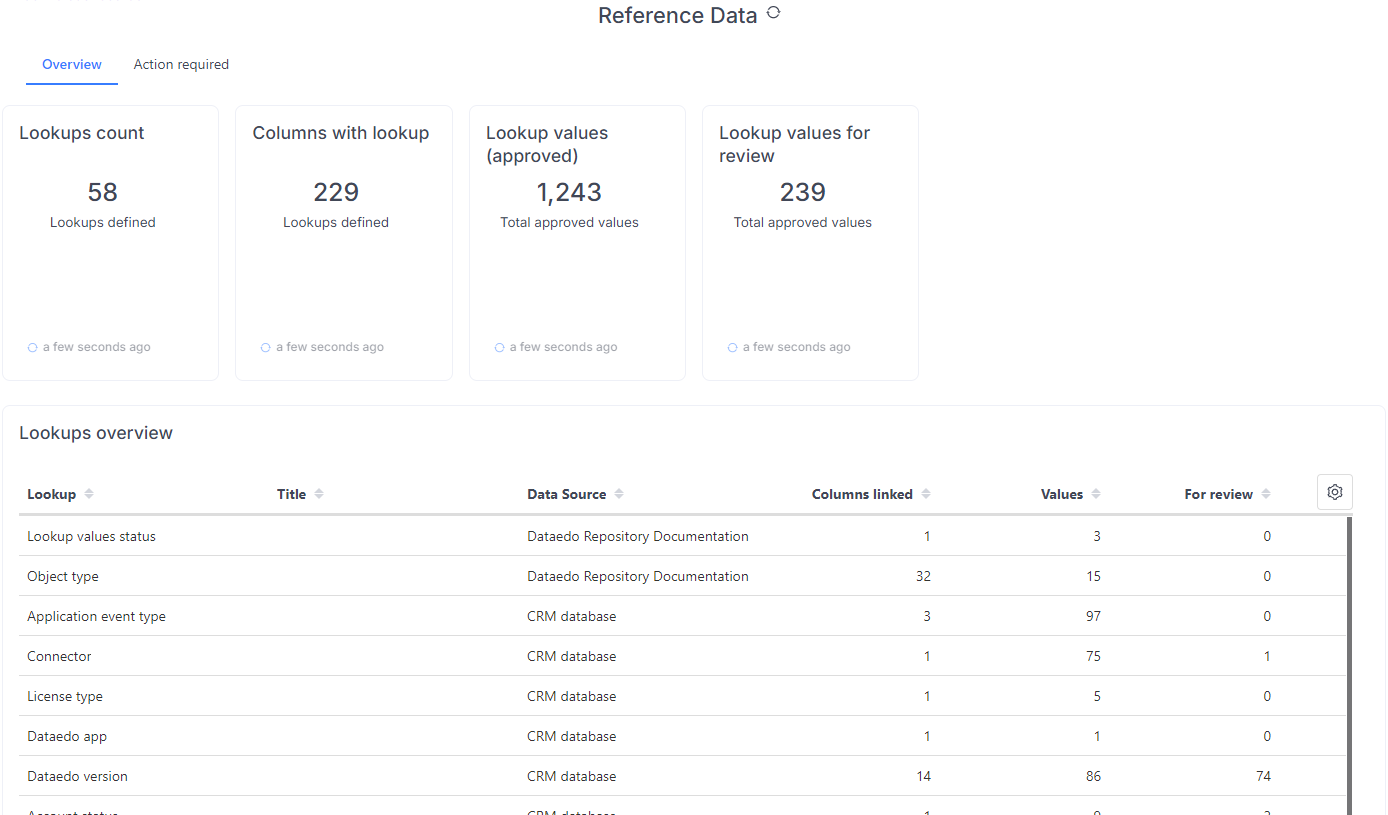Select the Object type lookup row
Image resolution: width=1388 pixels, height=815 pixels.
click(x=682, y=576)
